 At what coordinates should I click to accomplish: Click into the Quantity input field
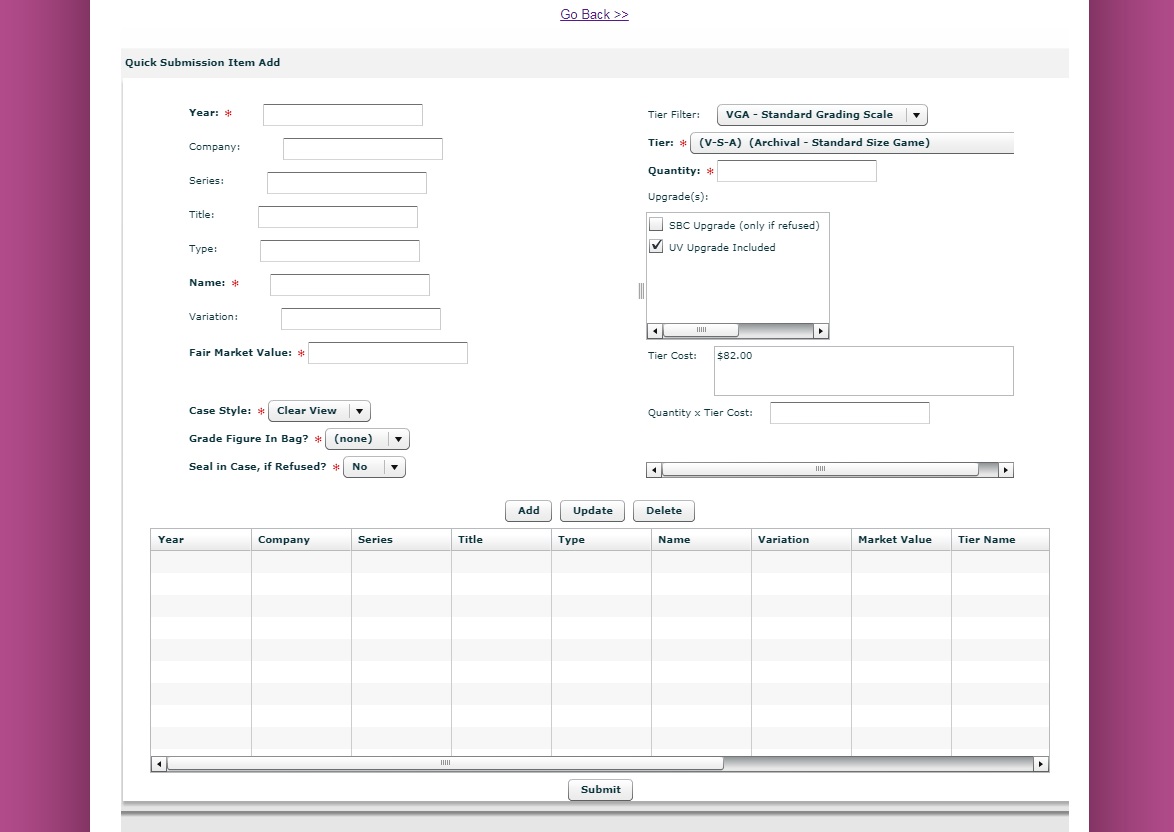[x=796, y=171]
